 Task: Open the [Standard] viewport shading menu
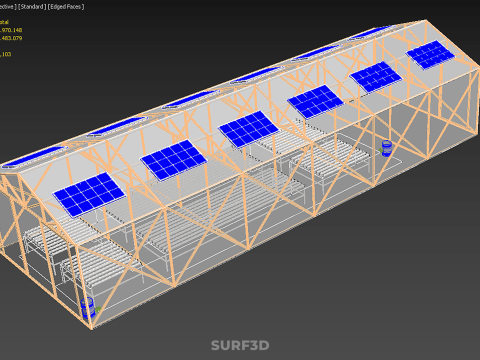pyautogui.click(x=32, y=7)
